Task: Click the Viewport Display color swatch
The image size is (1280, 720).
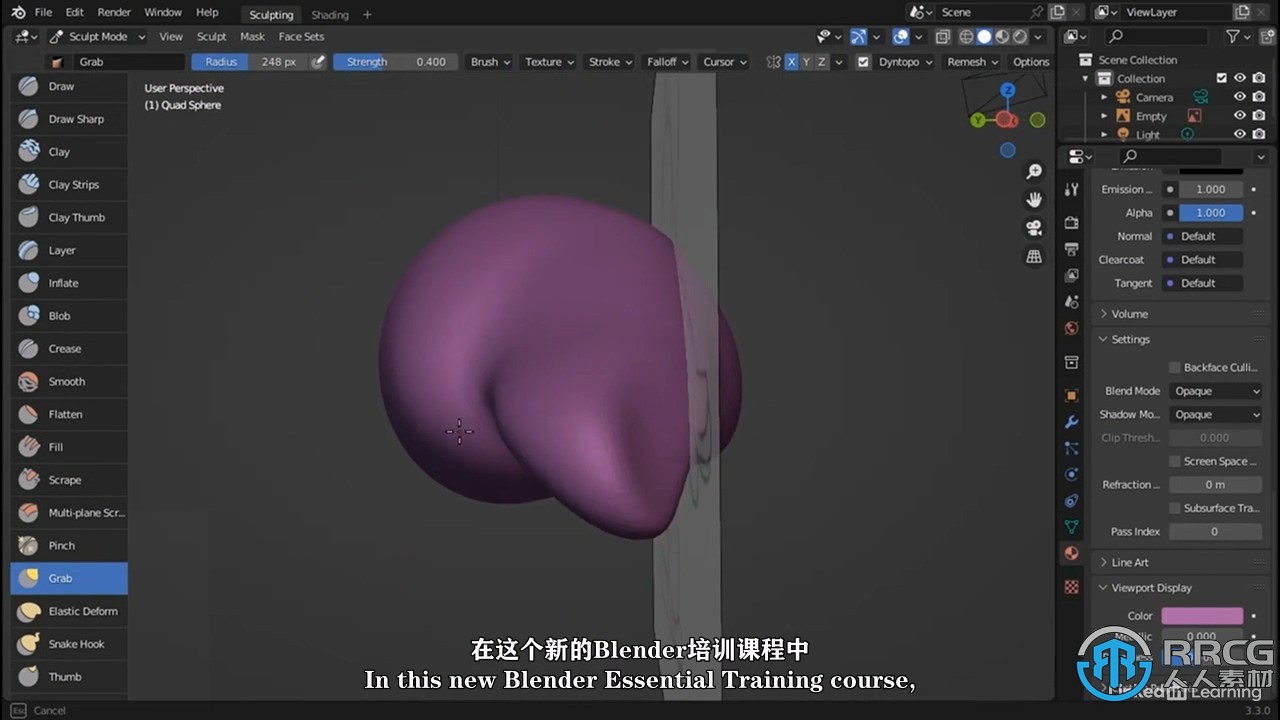Action: tap(1201, 616)
